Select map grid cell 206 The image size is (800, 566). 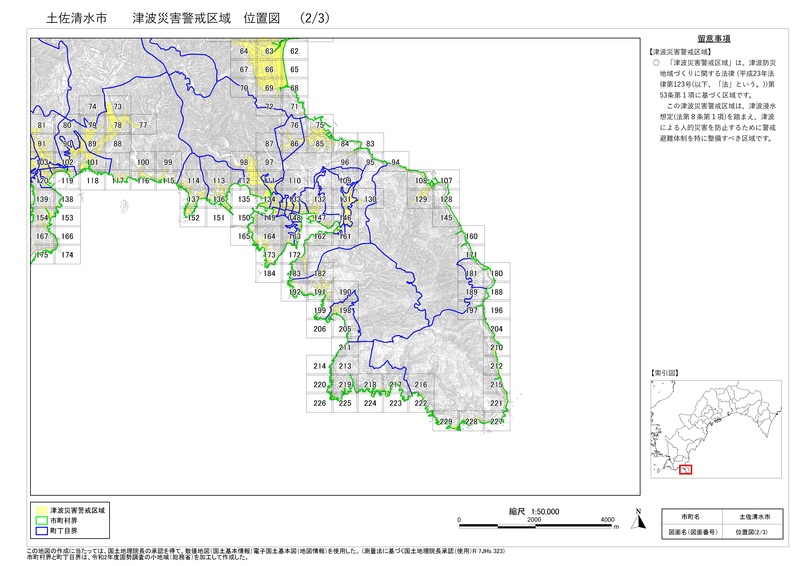319,329
